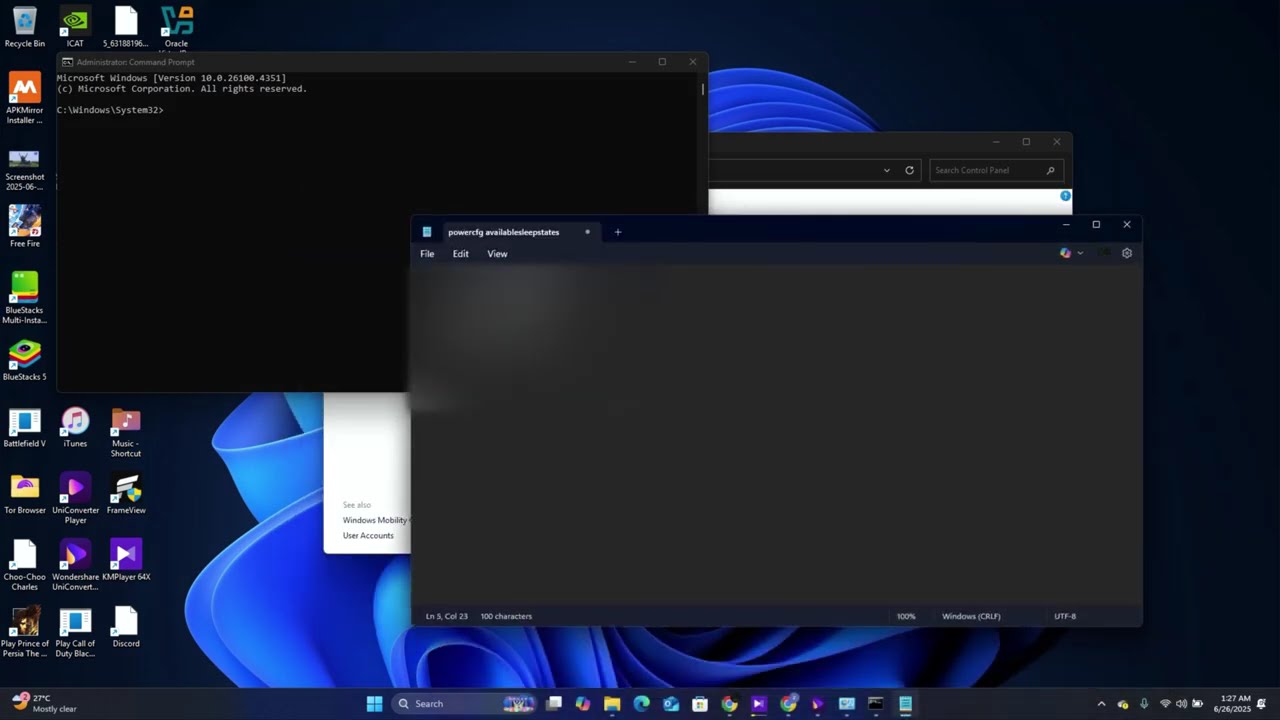Close the unsaved Notepad tab via dot
The width and height of the screenshot is (1280, 720).
click(x=587, y=232)
